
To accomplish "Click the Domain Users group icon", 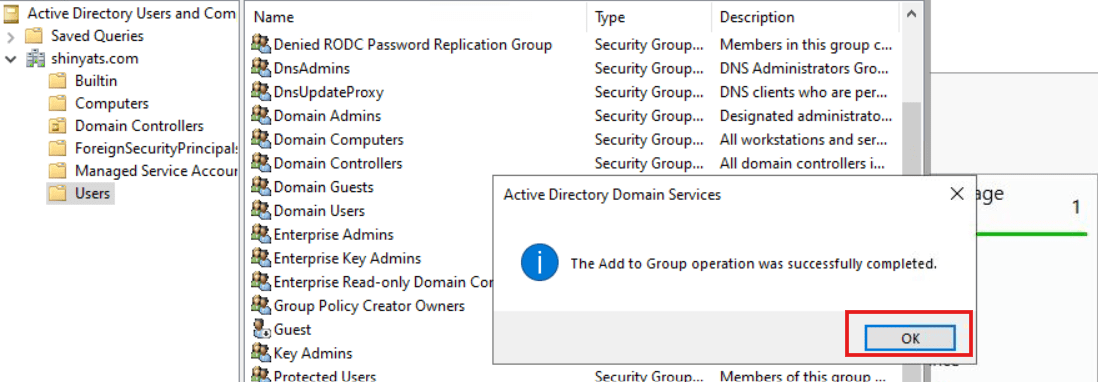I will point(260,211).
